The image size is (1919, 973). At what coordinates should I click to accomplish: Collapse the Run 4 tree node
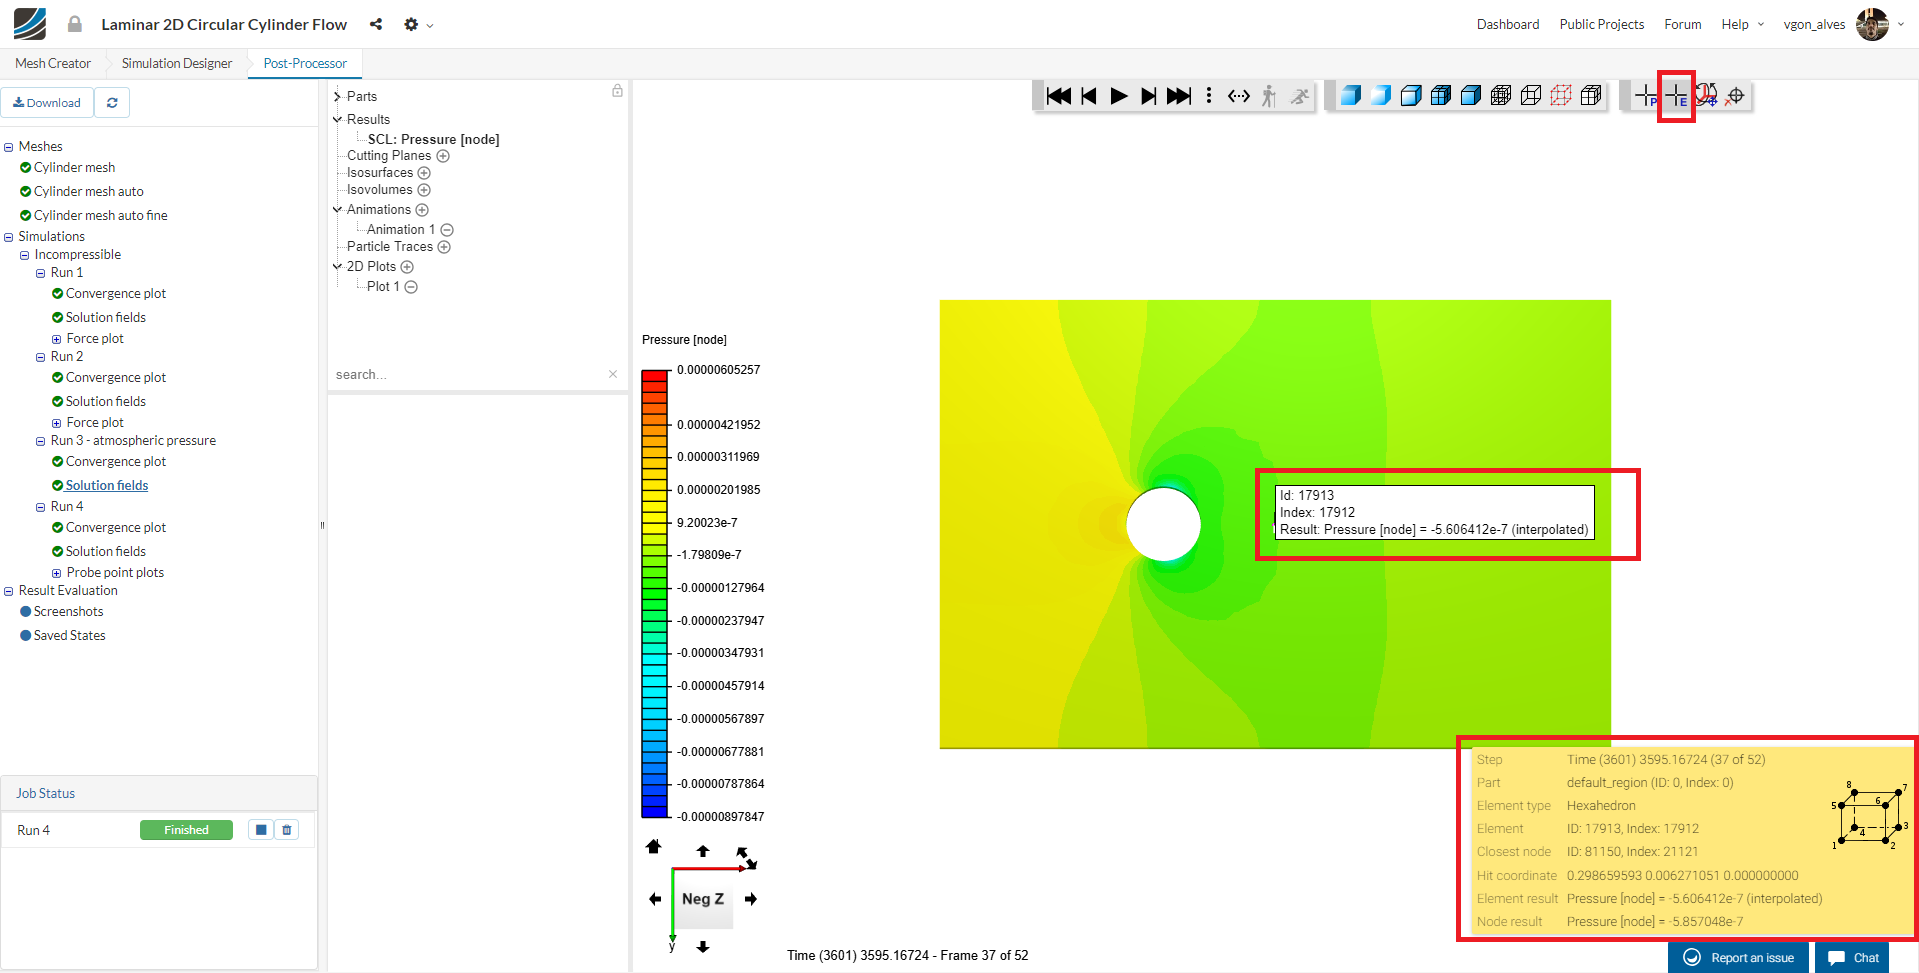tap(41, 507)
